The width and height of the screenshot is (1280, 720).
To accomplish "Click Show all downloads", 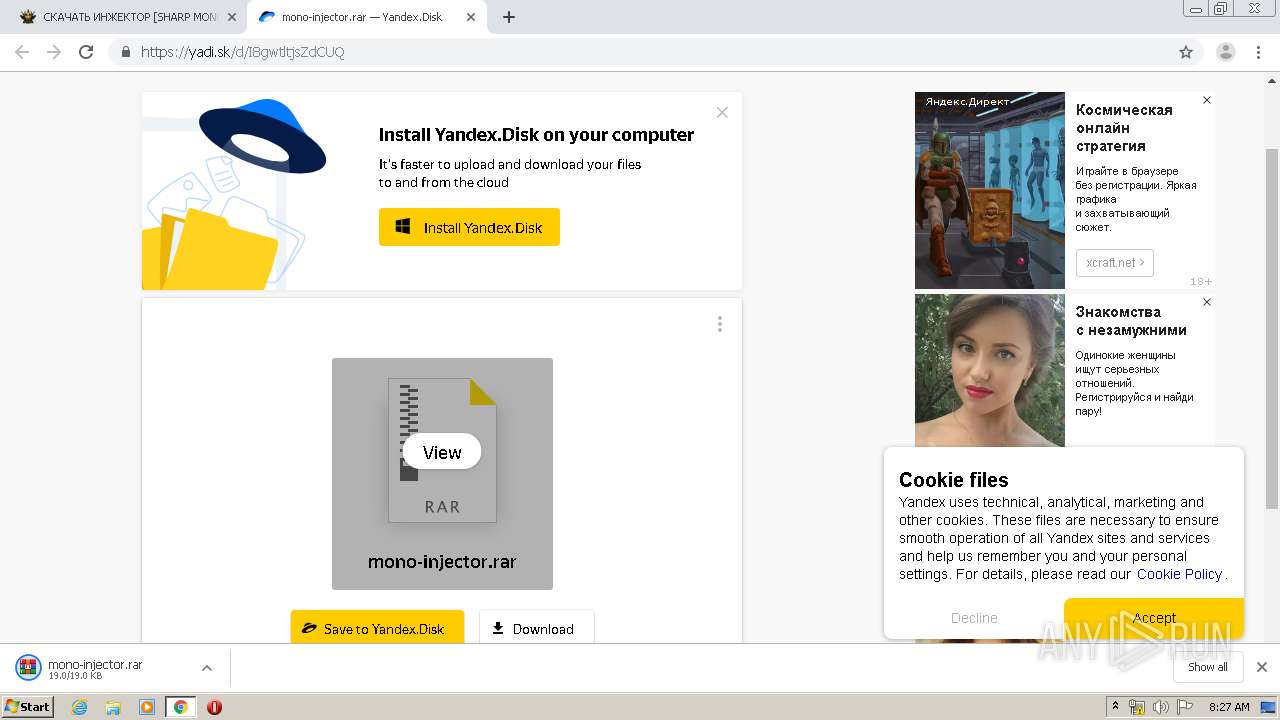I will tap(1207, 667).
